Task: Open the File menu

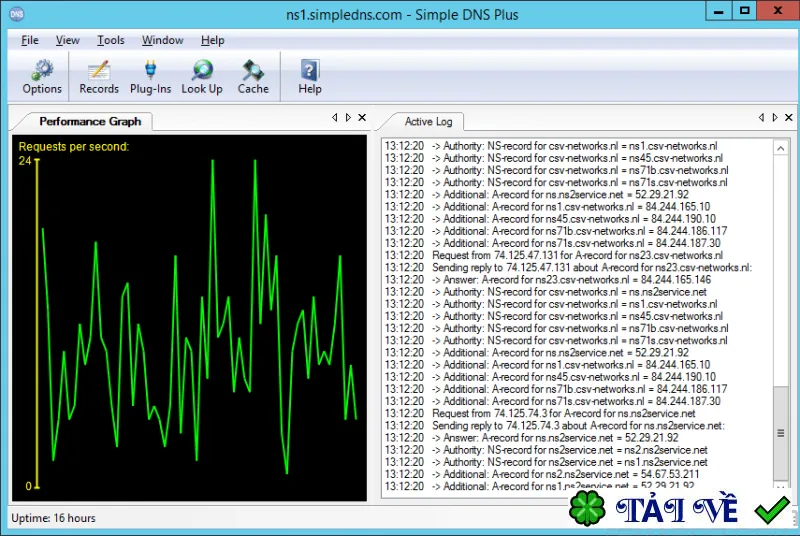Action: 30,40
